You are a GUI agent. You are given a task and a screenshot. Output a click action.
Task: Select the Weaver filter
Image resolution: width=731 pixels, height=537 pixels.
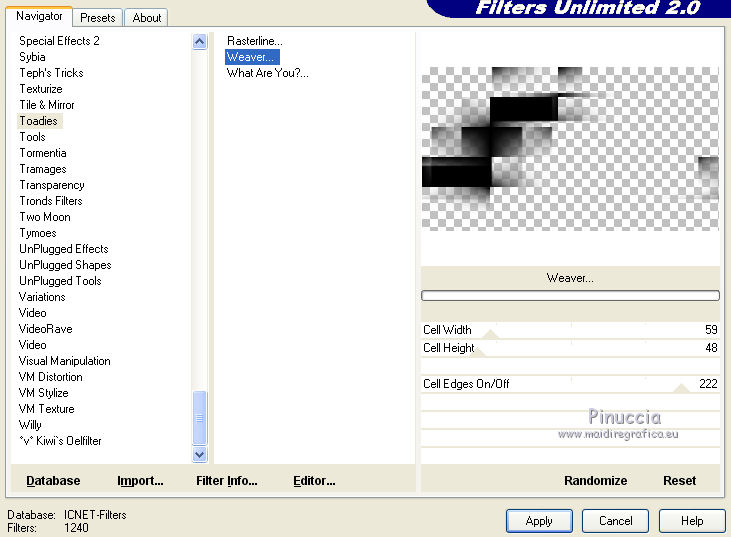coord(252,57)
